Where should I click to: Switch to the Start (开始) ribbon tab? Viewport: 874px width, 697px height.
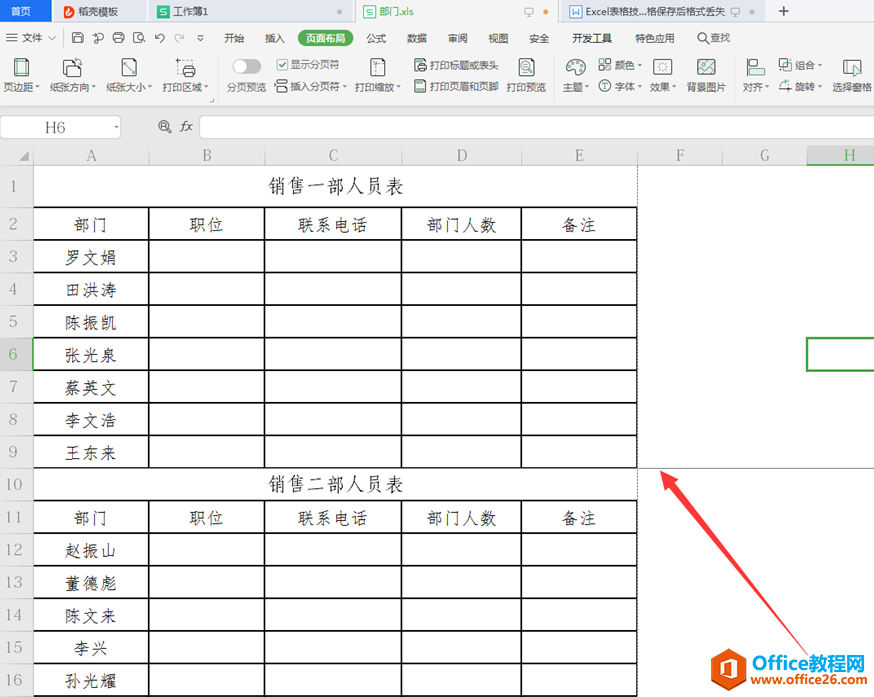(234, 38)
